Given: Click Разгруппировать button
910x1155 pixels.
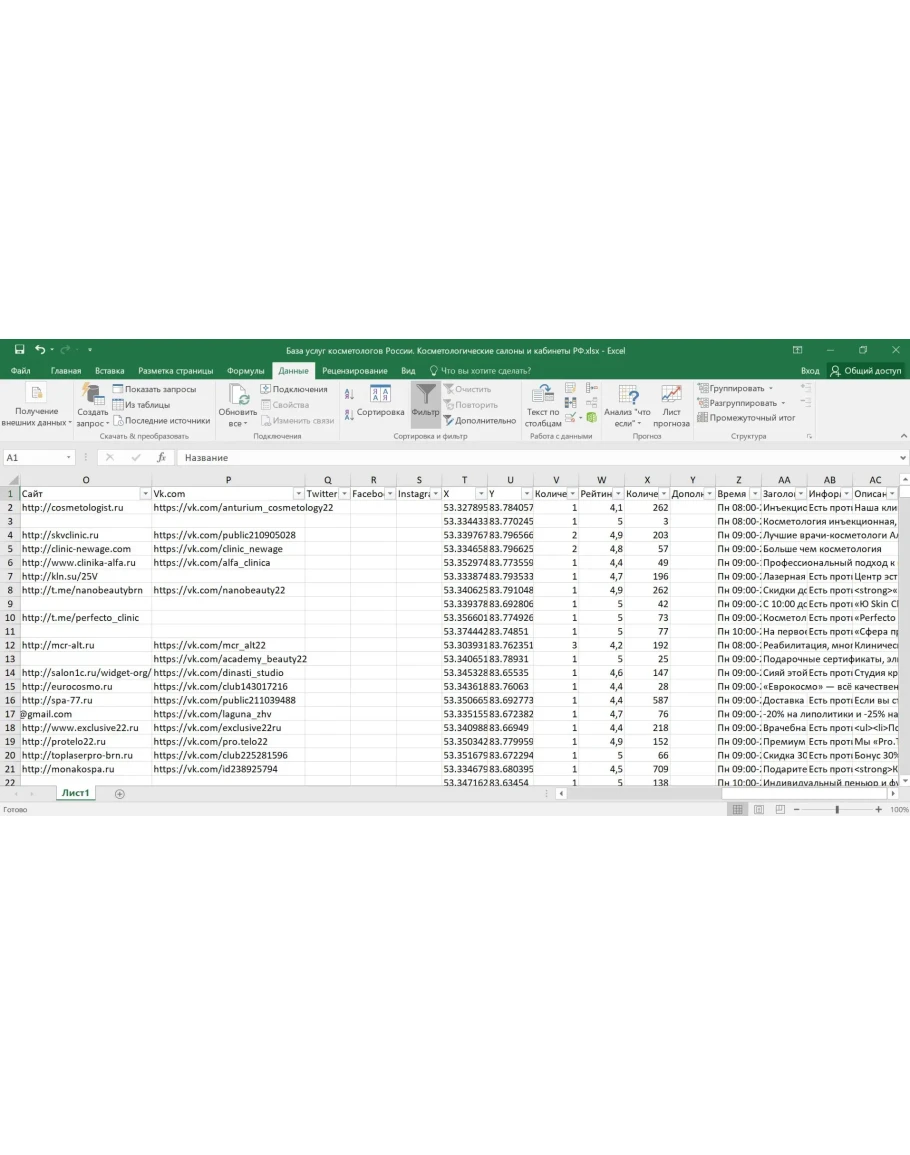Looking at the screenshot, I should (741, 403).
